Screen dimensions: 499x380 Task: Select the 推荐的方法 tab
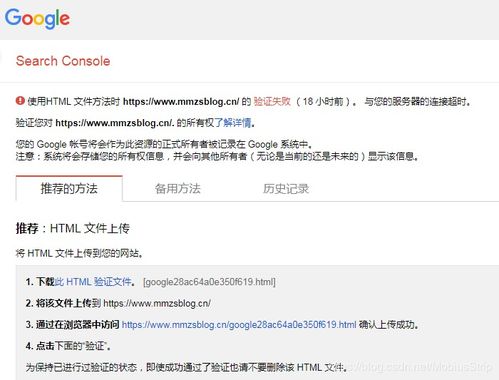[x=69, y=188]
